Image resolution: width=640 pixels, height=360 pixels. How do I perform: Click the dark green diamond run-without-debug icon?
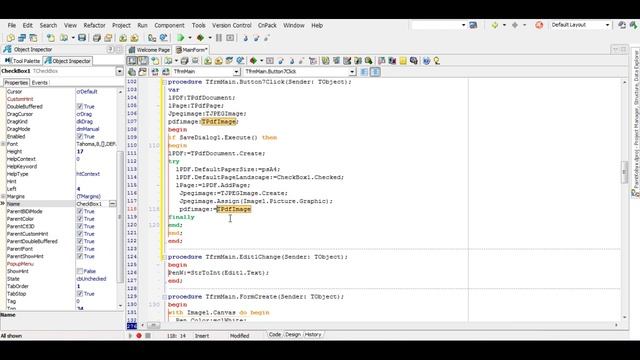click(x=200, y=38)
